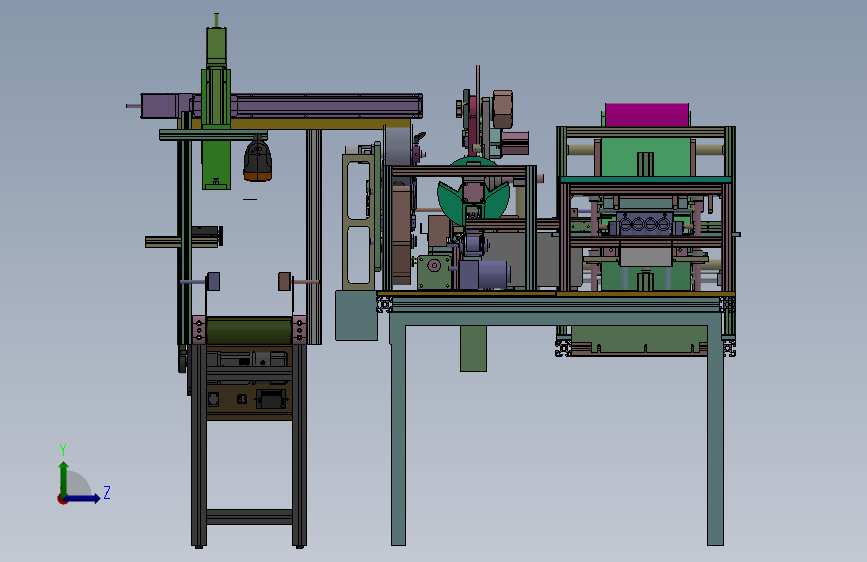Select the dark part with four circular holes

click(645, 225)
